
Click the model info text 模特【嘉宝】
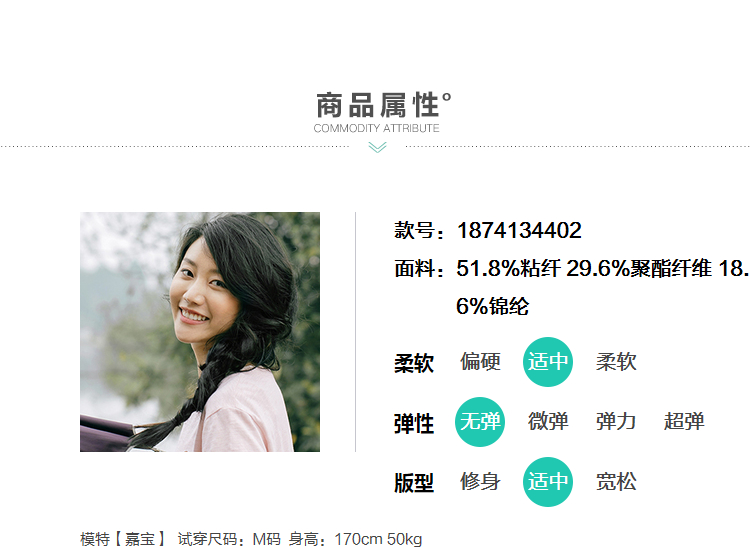tap(122, 539)
